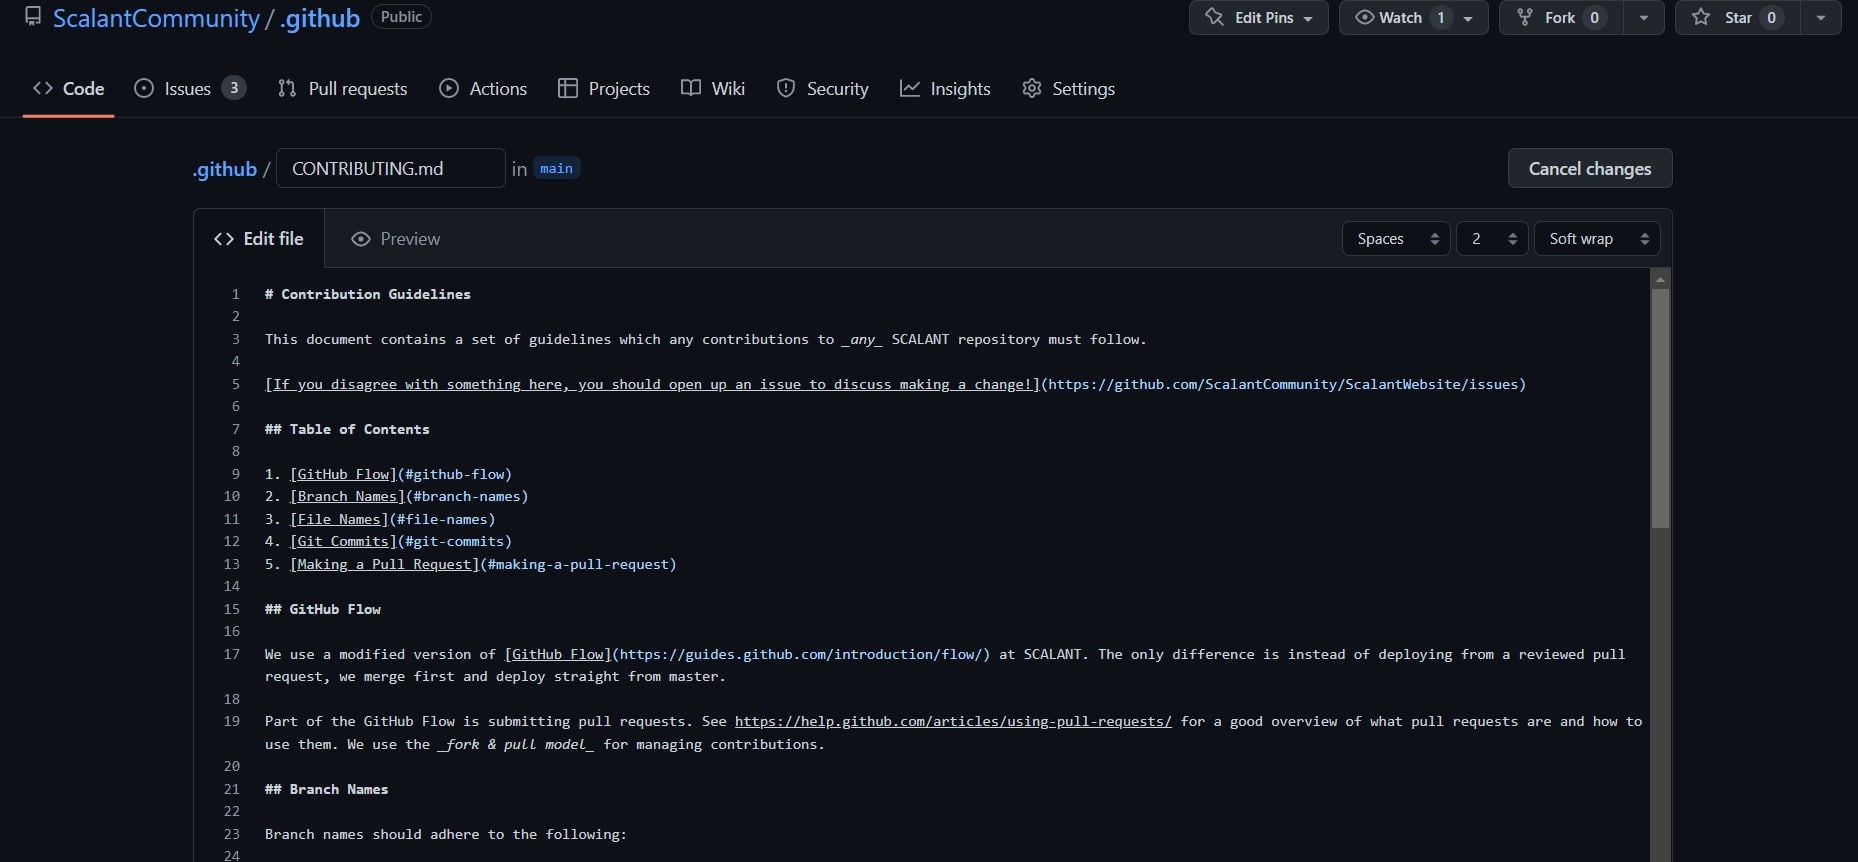This screenshot has height=862, width=1858.
Task: Expand the Star lists dropdown arrow
Action: [x=1821, y=18]
